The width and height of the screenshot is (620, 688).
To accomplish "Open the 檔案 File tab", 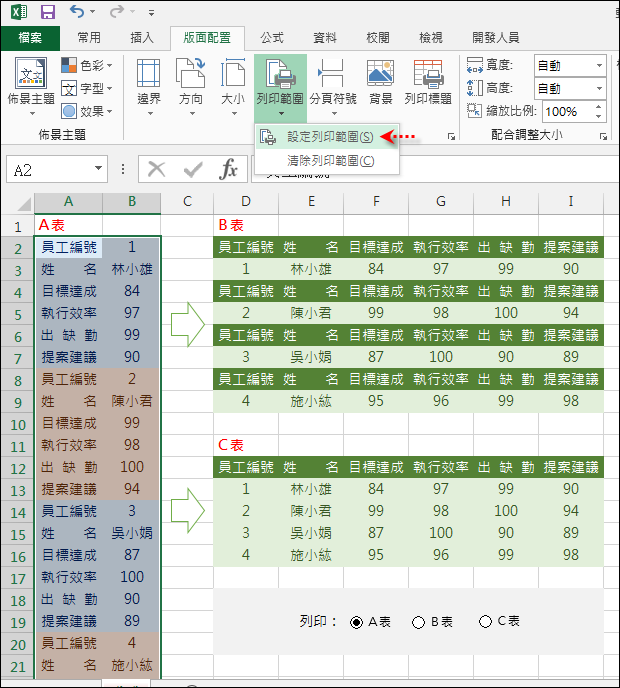I will [30, 38].
